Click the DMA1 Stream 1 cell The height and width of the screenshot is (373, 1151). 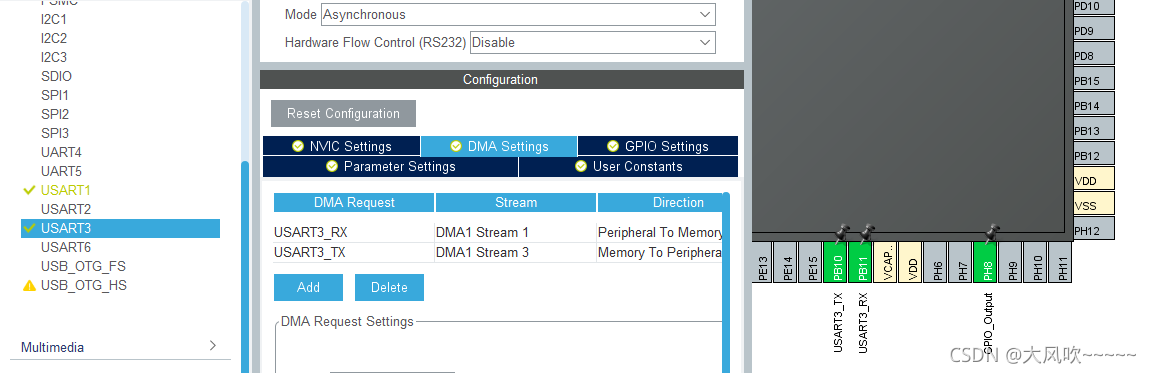coord(515,233)
